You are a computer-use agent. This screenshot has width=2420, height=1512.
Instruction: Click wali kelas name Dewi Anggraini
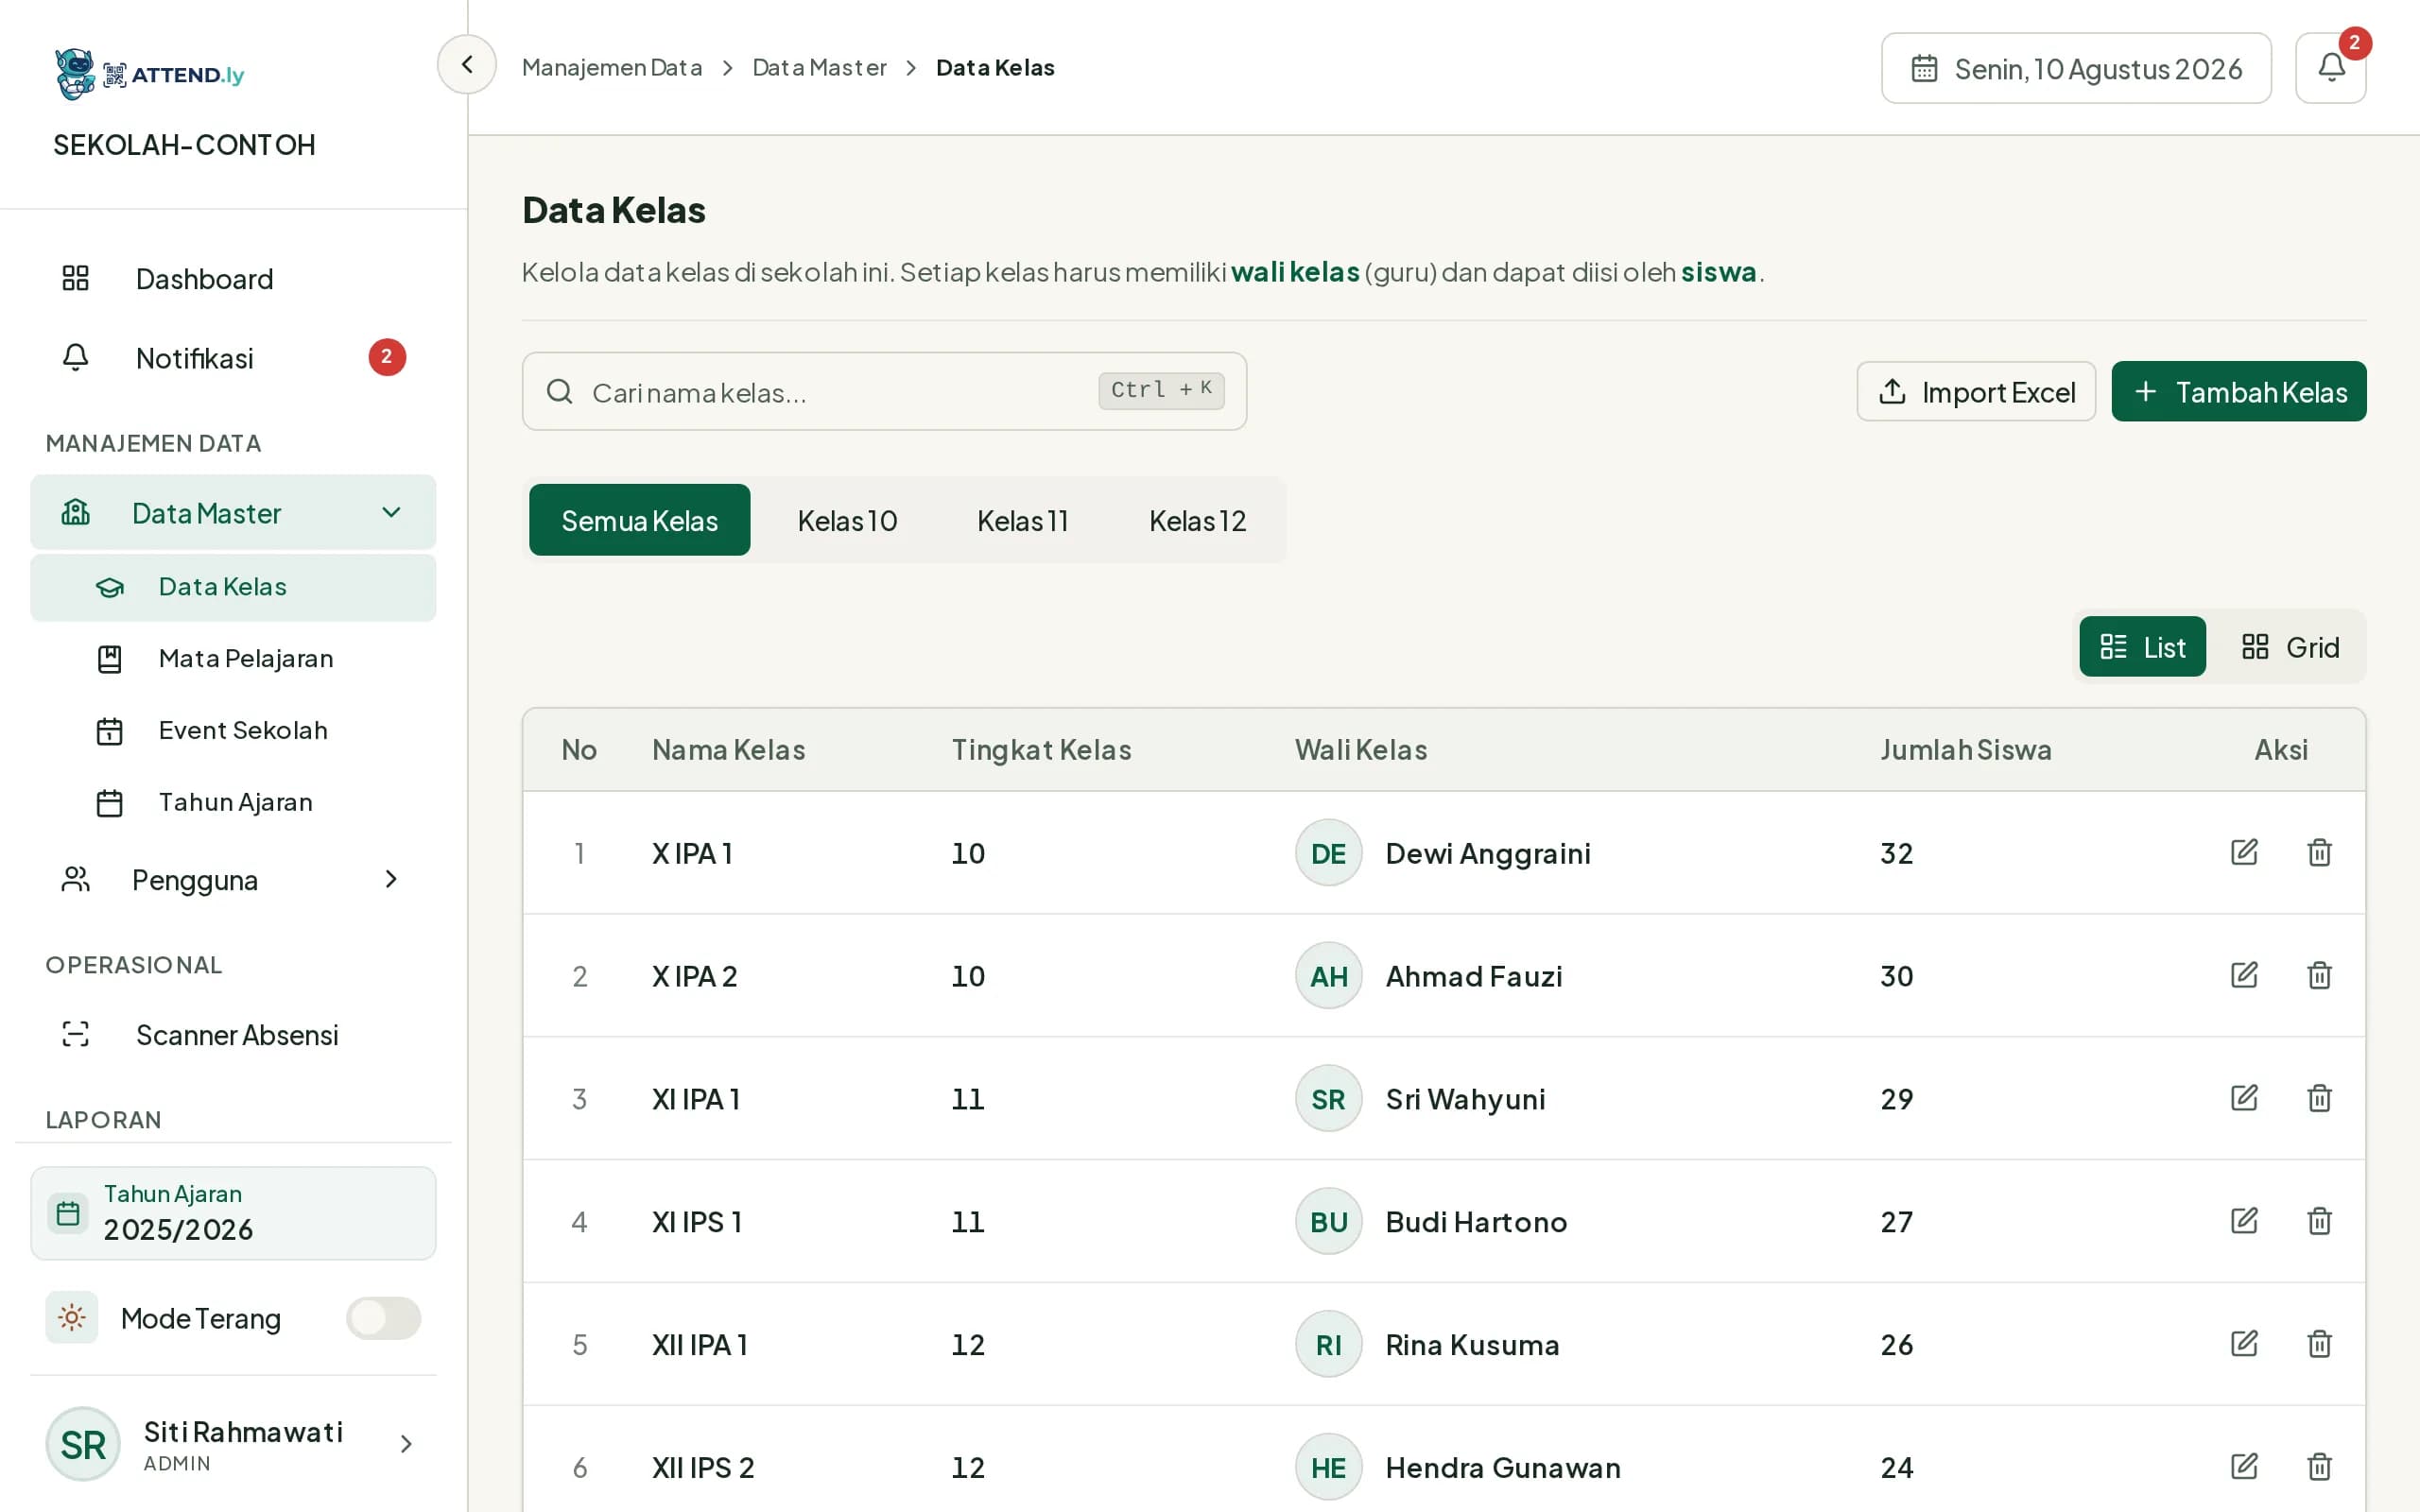(1487, 853)
